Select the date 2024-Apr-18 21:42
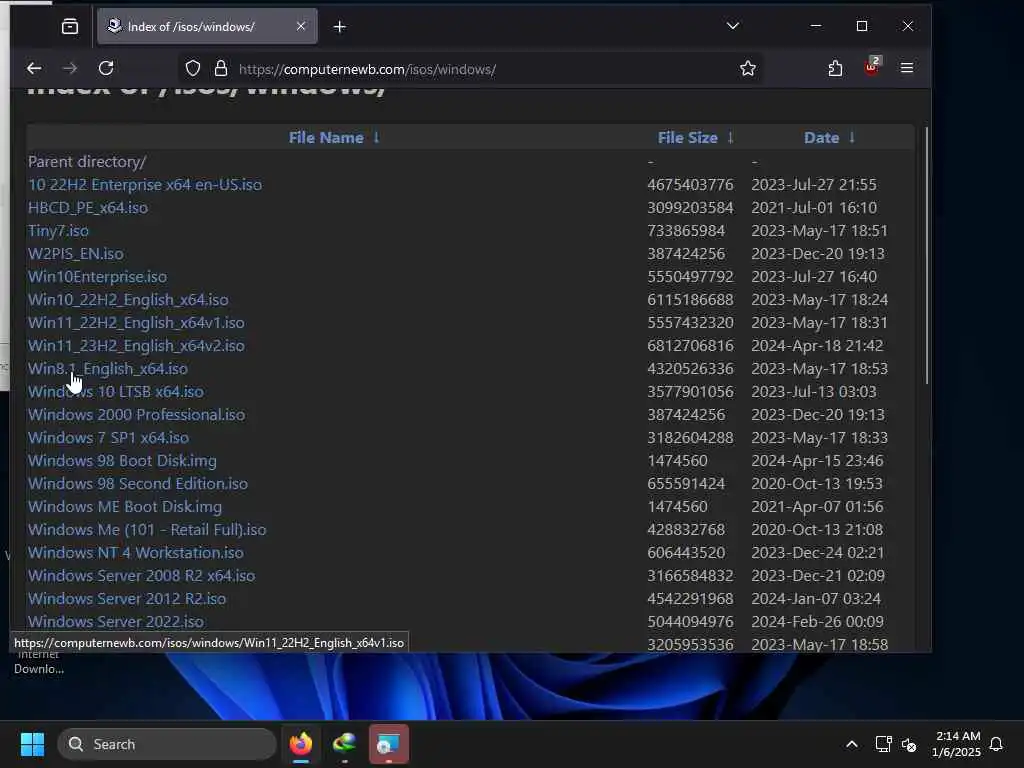The height and width of the screenshot is (768, 1024). pyautogui.click(x=817, y=345)
